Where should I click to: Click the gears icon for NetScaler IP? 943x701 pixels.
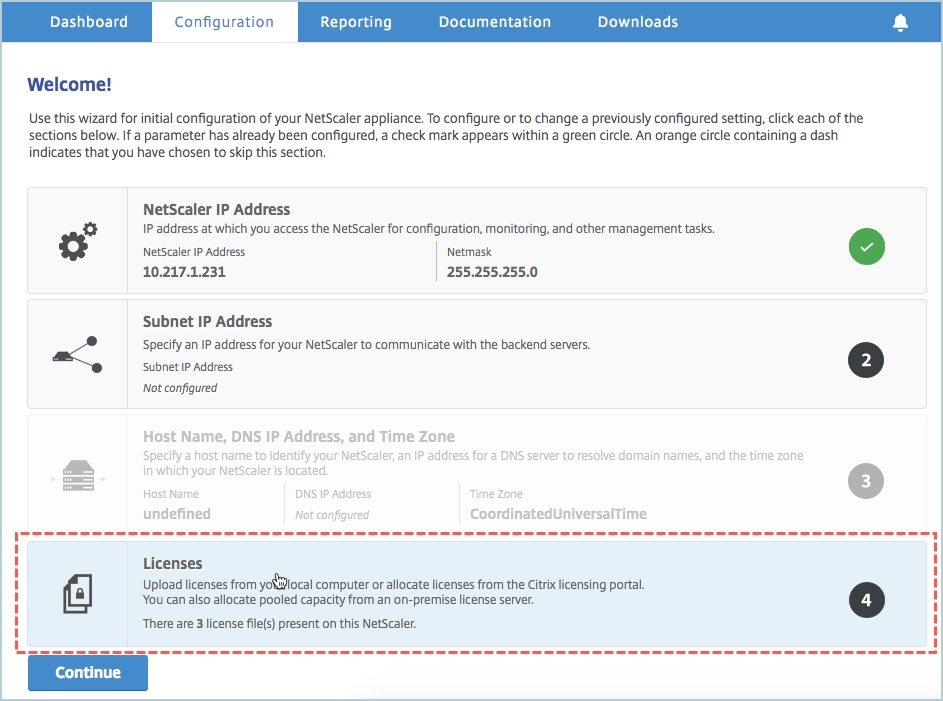78,241
